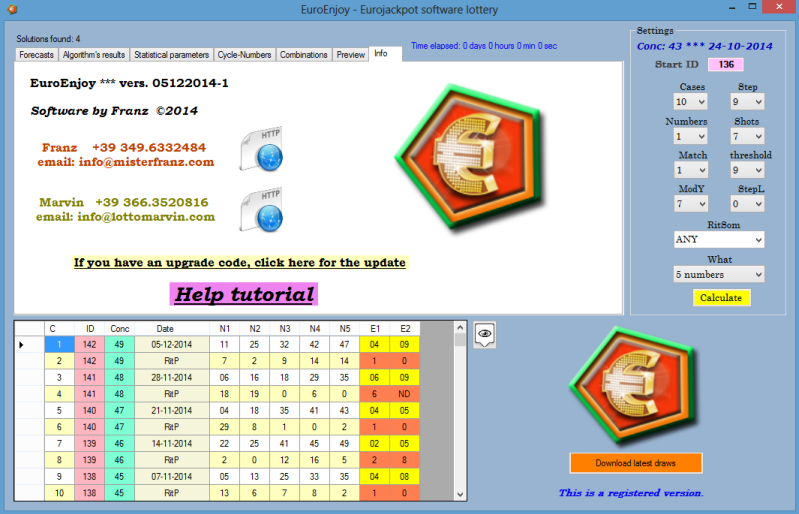
Task: Maximize the EuroEnjoy window
Action: tap(752, 7)
